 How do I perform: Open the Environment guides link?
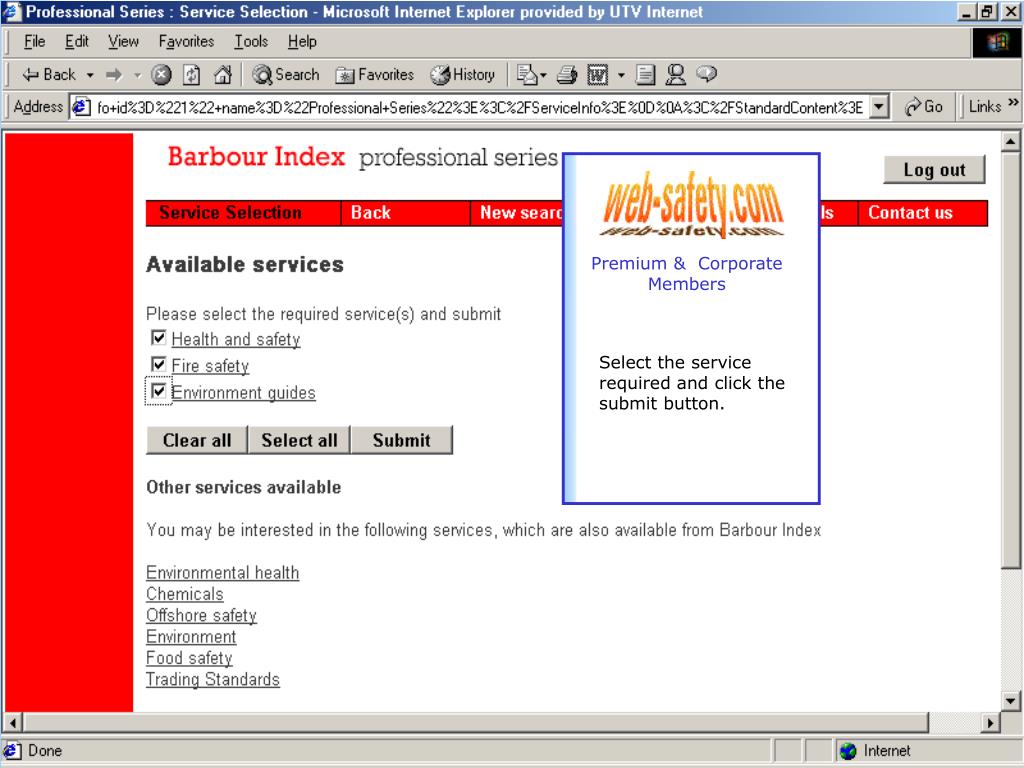[244, 392]
